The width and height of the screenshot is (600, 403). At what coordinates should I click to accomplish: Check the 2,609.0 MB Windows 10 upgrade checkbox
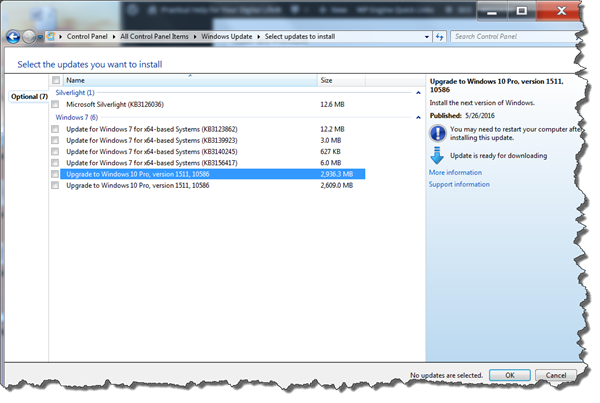point(55,185)
